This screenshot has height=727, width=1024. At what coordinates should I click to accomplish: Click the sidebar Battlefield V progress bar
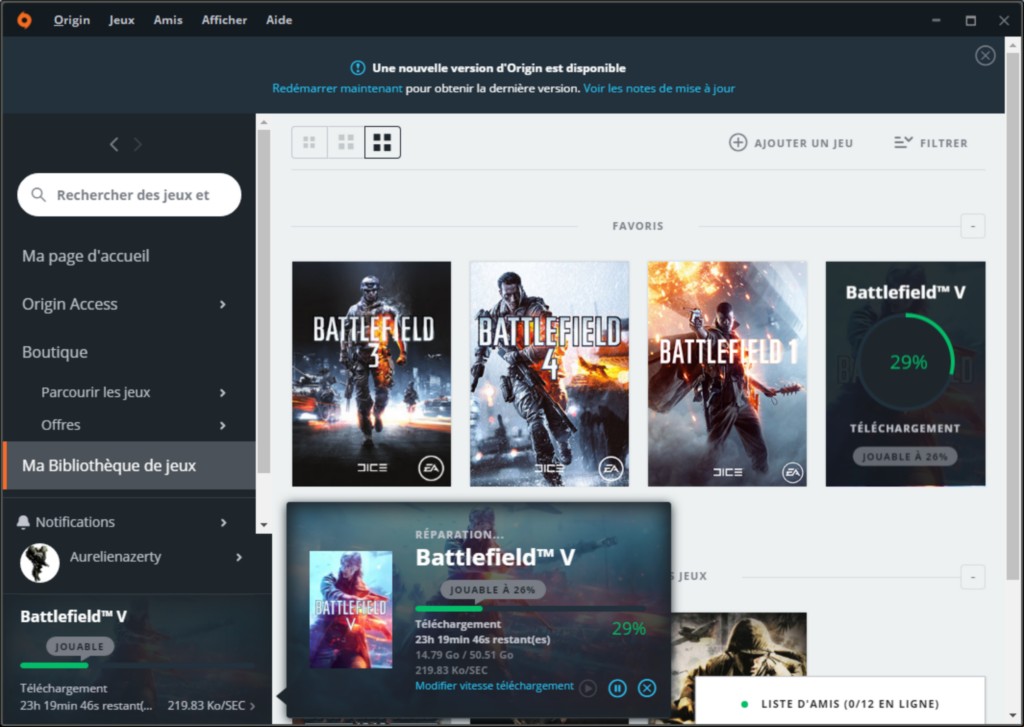click(x=136, y=666)
